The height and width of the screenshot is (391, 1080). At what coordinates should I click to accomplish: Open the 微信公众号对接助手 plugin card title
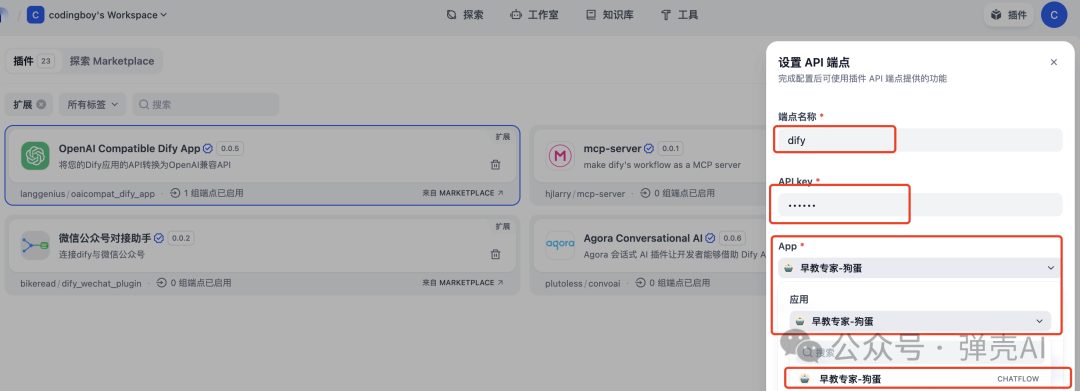click(x=105, y=238)
